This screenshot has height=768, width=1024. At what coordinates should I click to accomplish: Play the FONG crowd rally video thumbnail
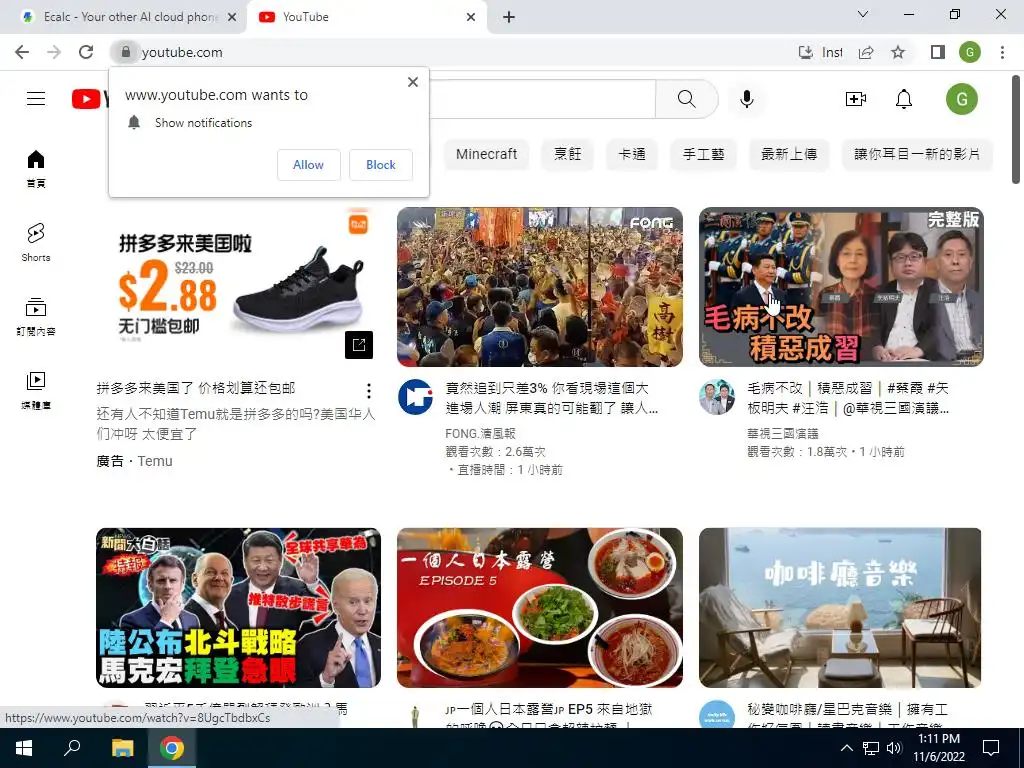539,287
